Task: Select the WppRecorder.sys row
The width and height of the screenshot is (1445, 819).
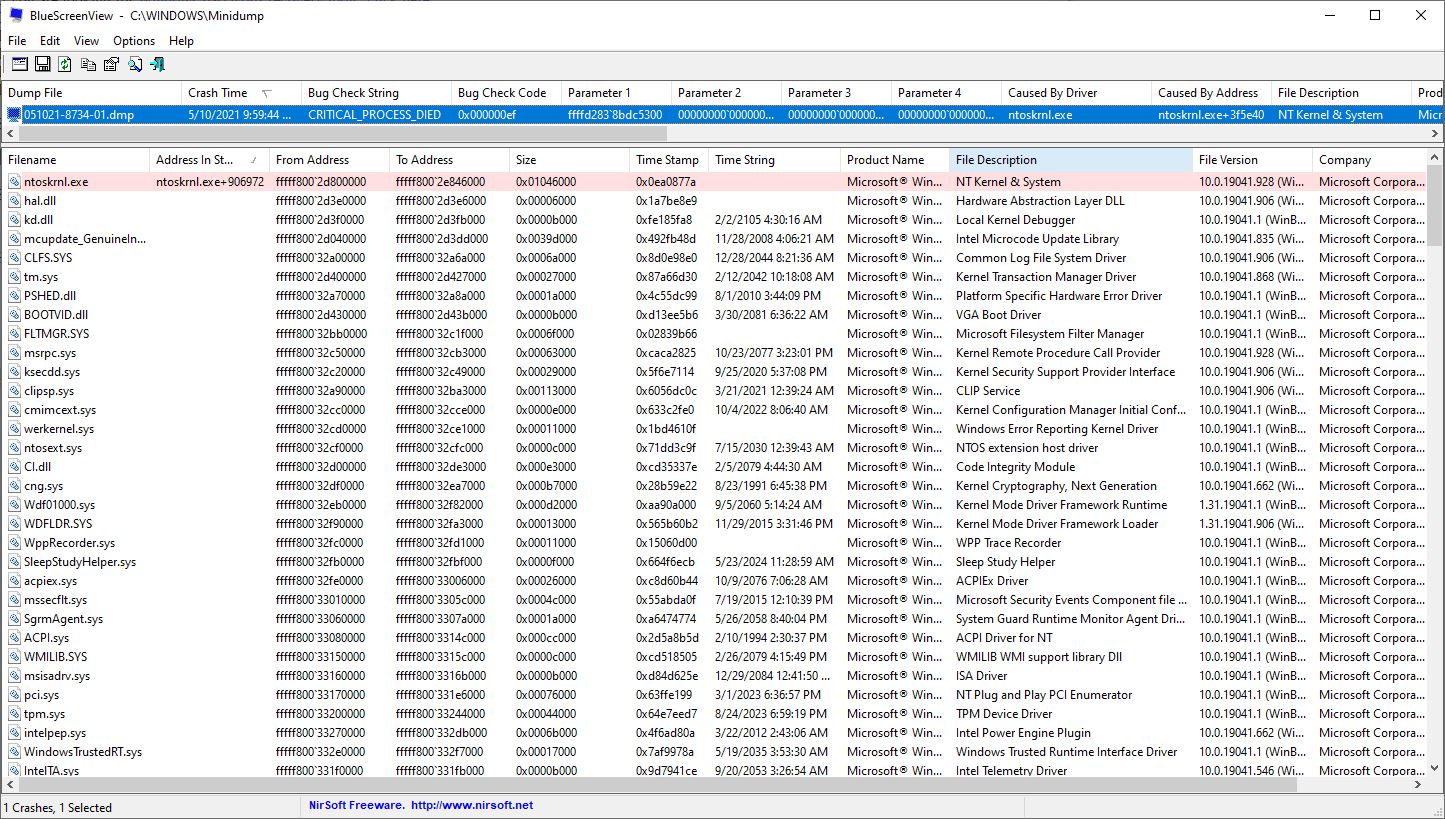Action: pos(714,543)
